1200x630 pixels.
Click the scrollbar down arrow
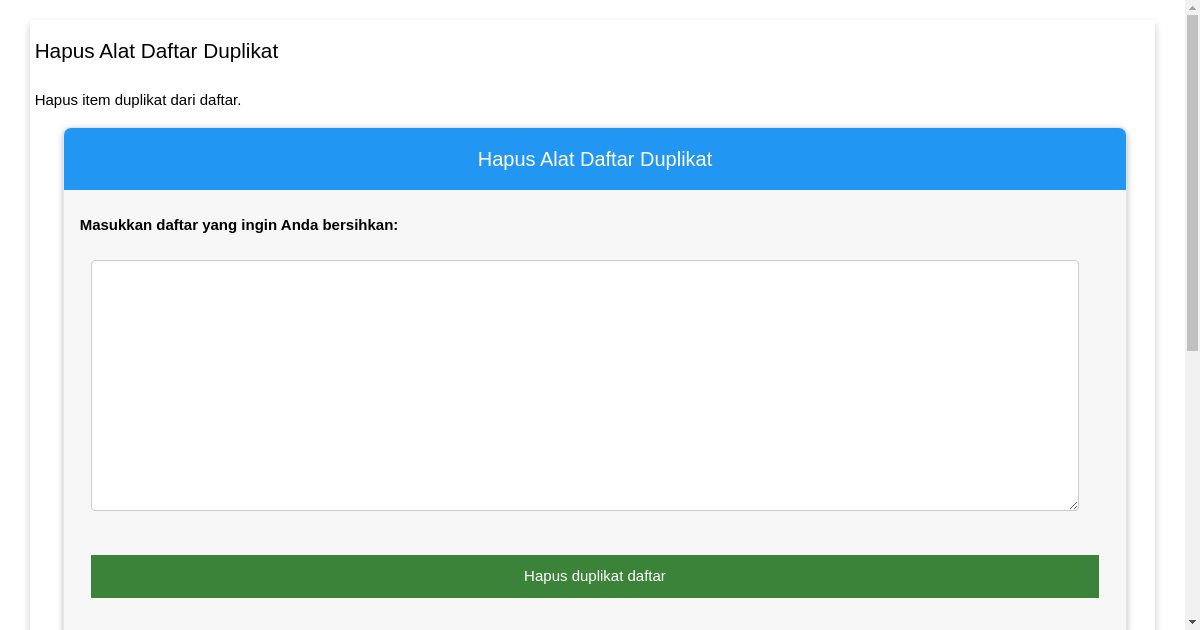click(1193, 623)
